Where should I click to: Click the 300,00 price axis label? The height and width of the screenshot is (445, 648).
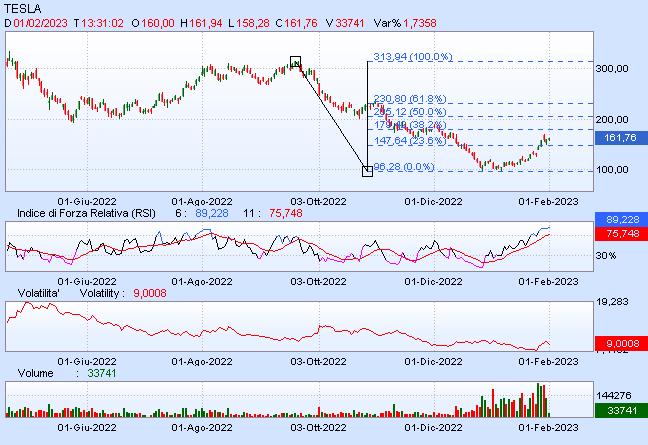[x=612, y=69]
